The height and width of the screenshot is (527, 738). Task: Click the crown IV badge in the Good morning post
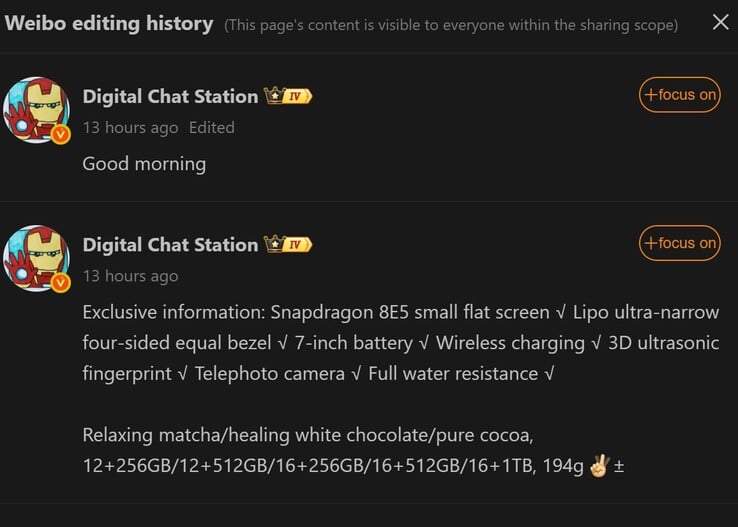pos(288,96)
